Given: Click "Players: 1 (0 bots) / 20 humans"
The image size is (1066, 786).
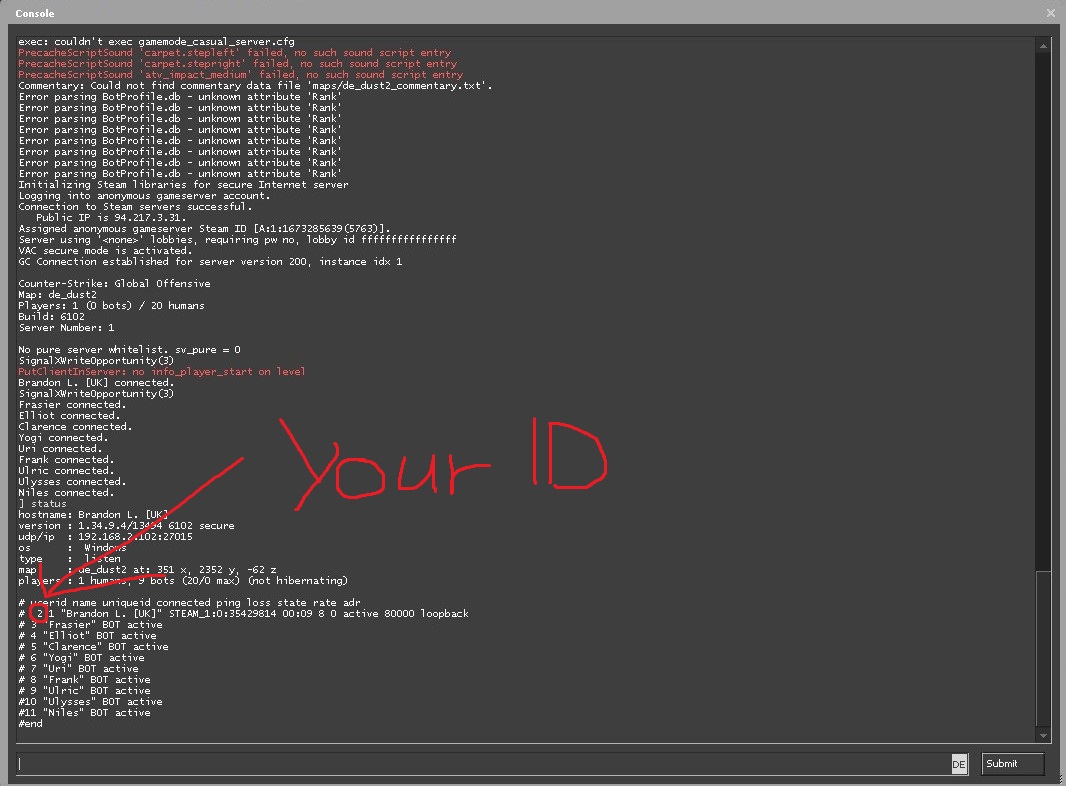Looking at the screenshot, I should 111,305.
